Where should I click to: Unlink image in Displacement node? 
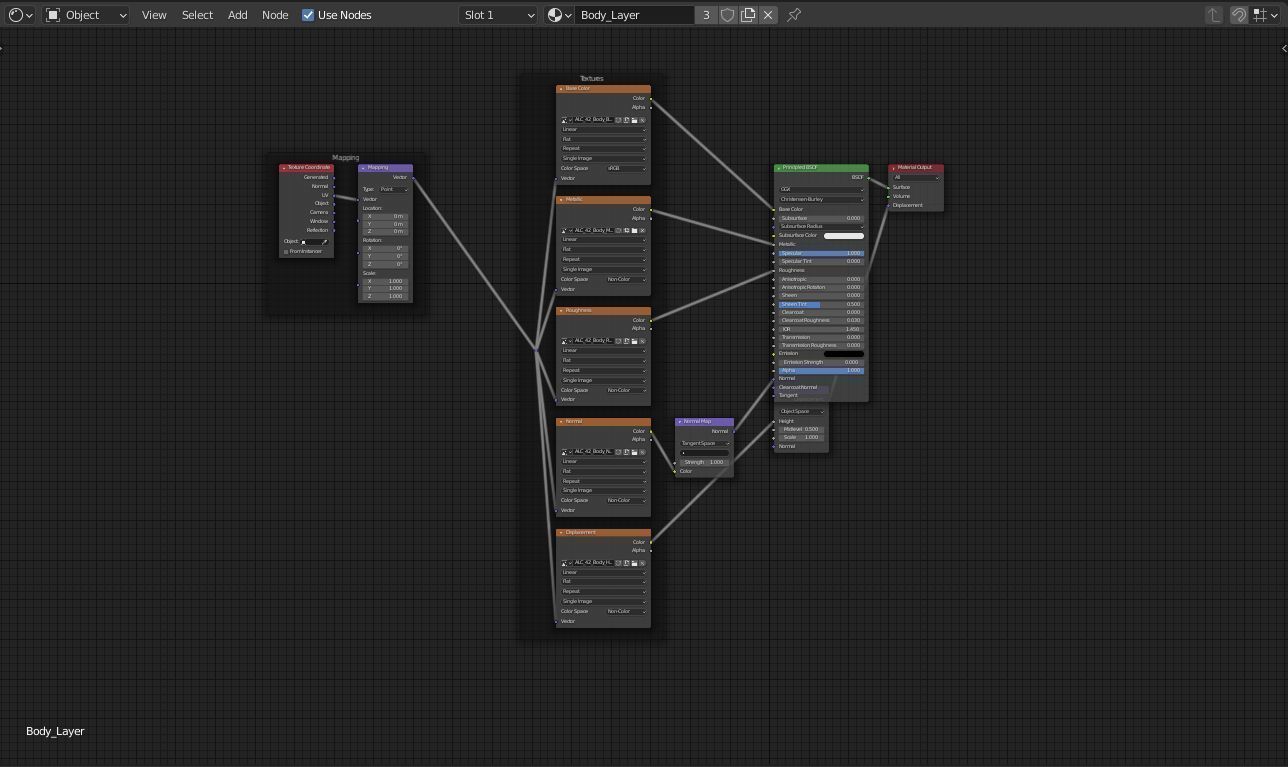click(642, 563)
